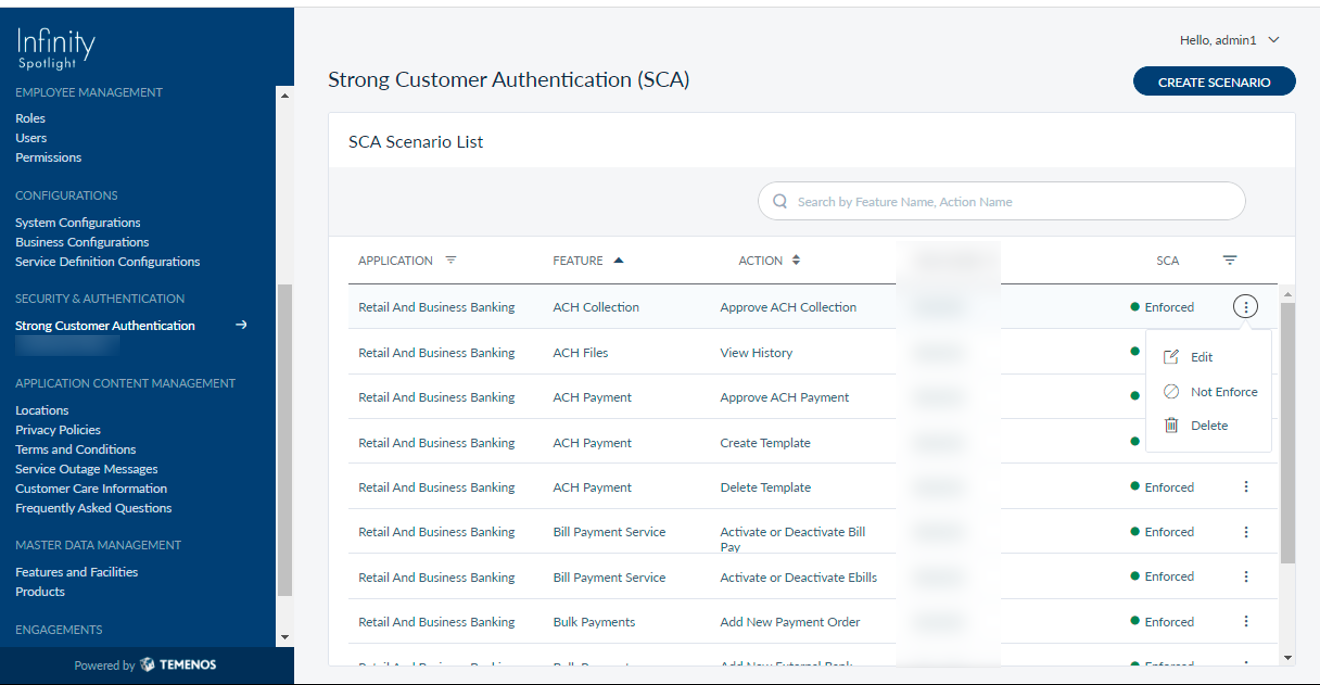The height and width of the screenshot is (685, 1320).
Task: Select Delete from the context menu
Action: [1208, 426]
